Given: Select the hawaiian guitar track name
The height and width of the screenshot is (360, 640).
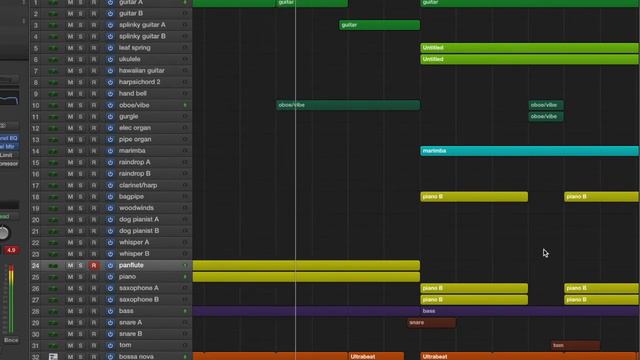Looking at the screenshot, I should point(142,71).
